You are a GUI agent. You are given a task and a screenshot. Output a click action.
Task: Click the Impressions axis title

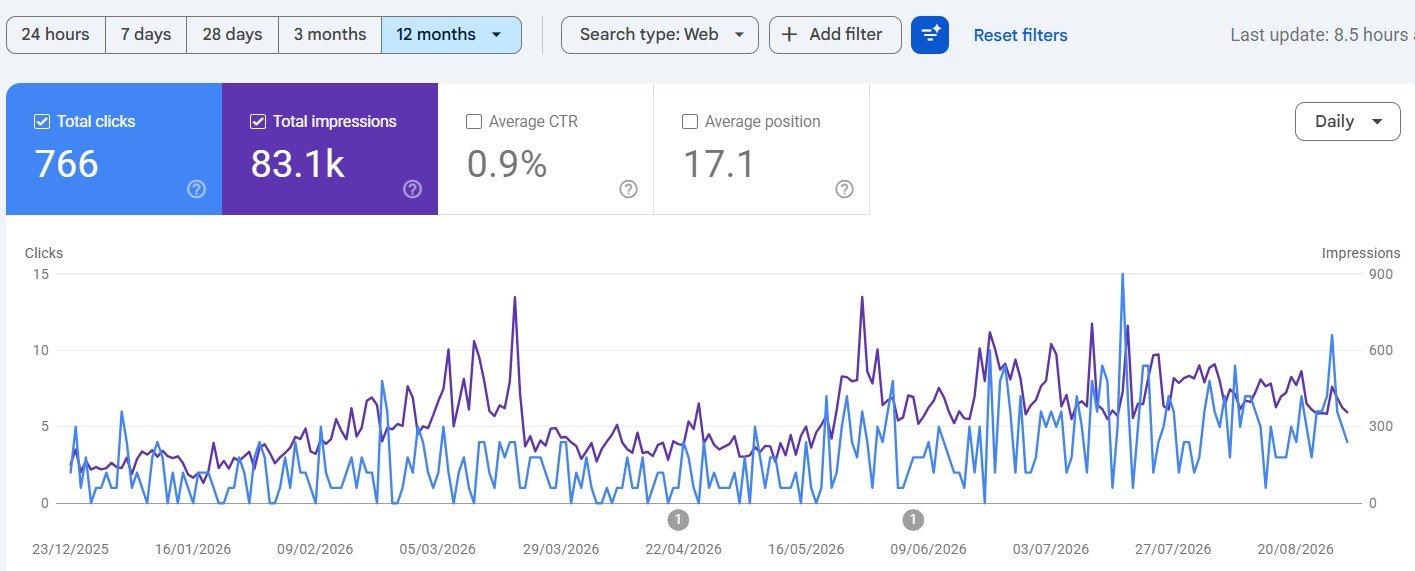click(1361, 253)
